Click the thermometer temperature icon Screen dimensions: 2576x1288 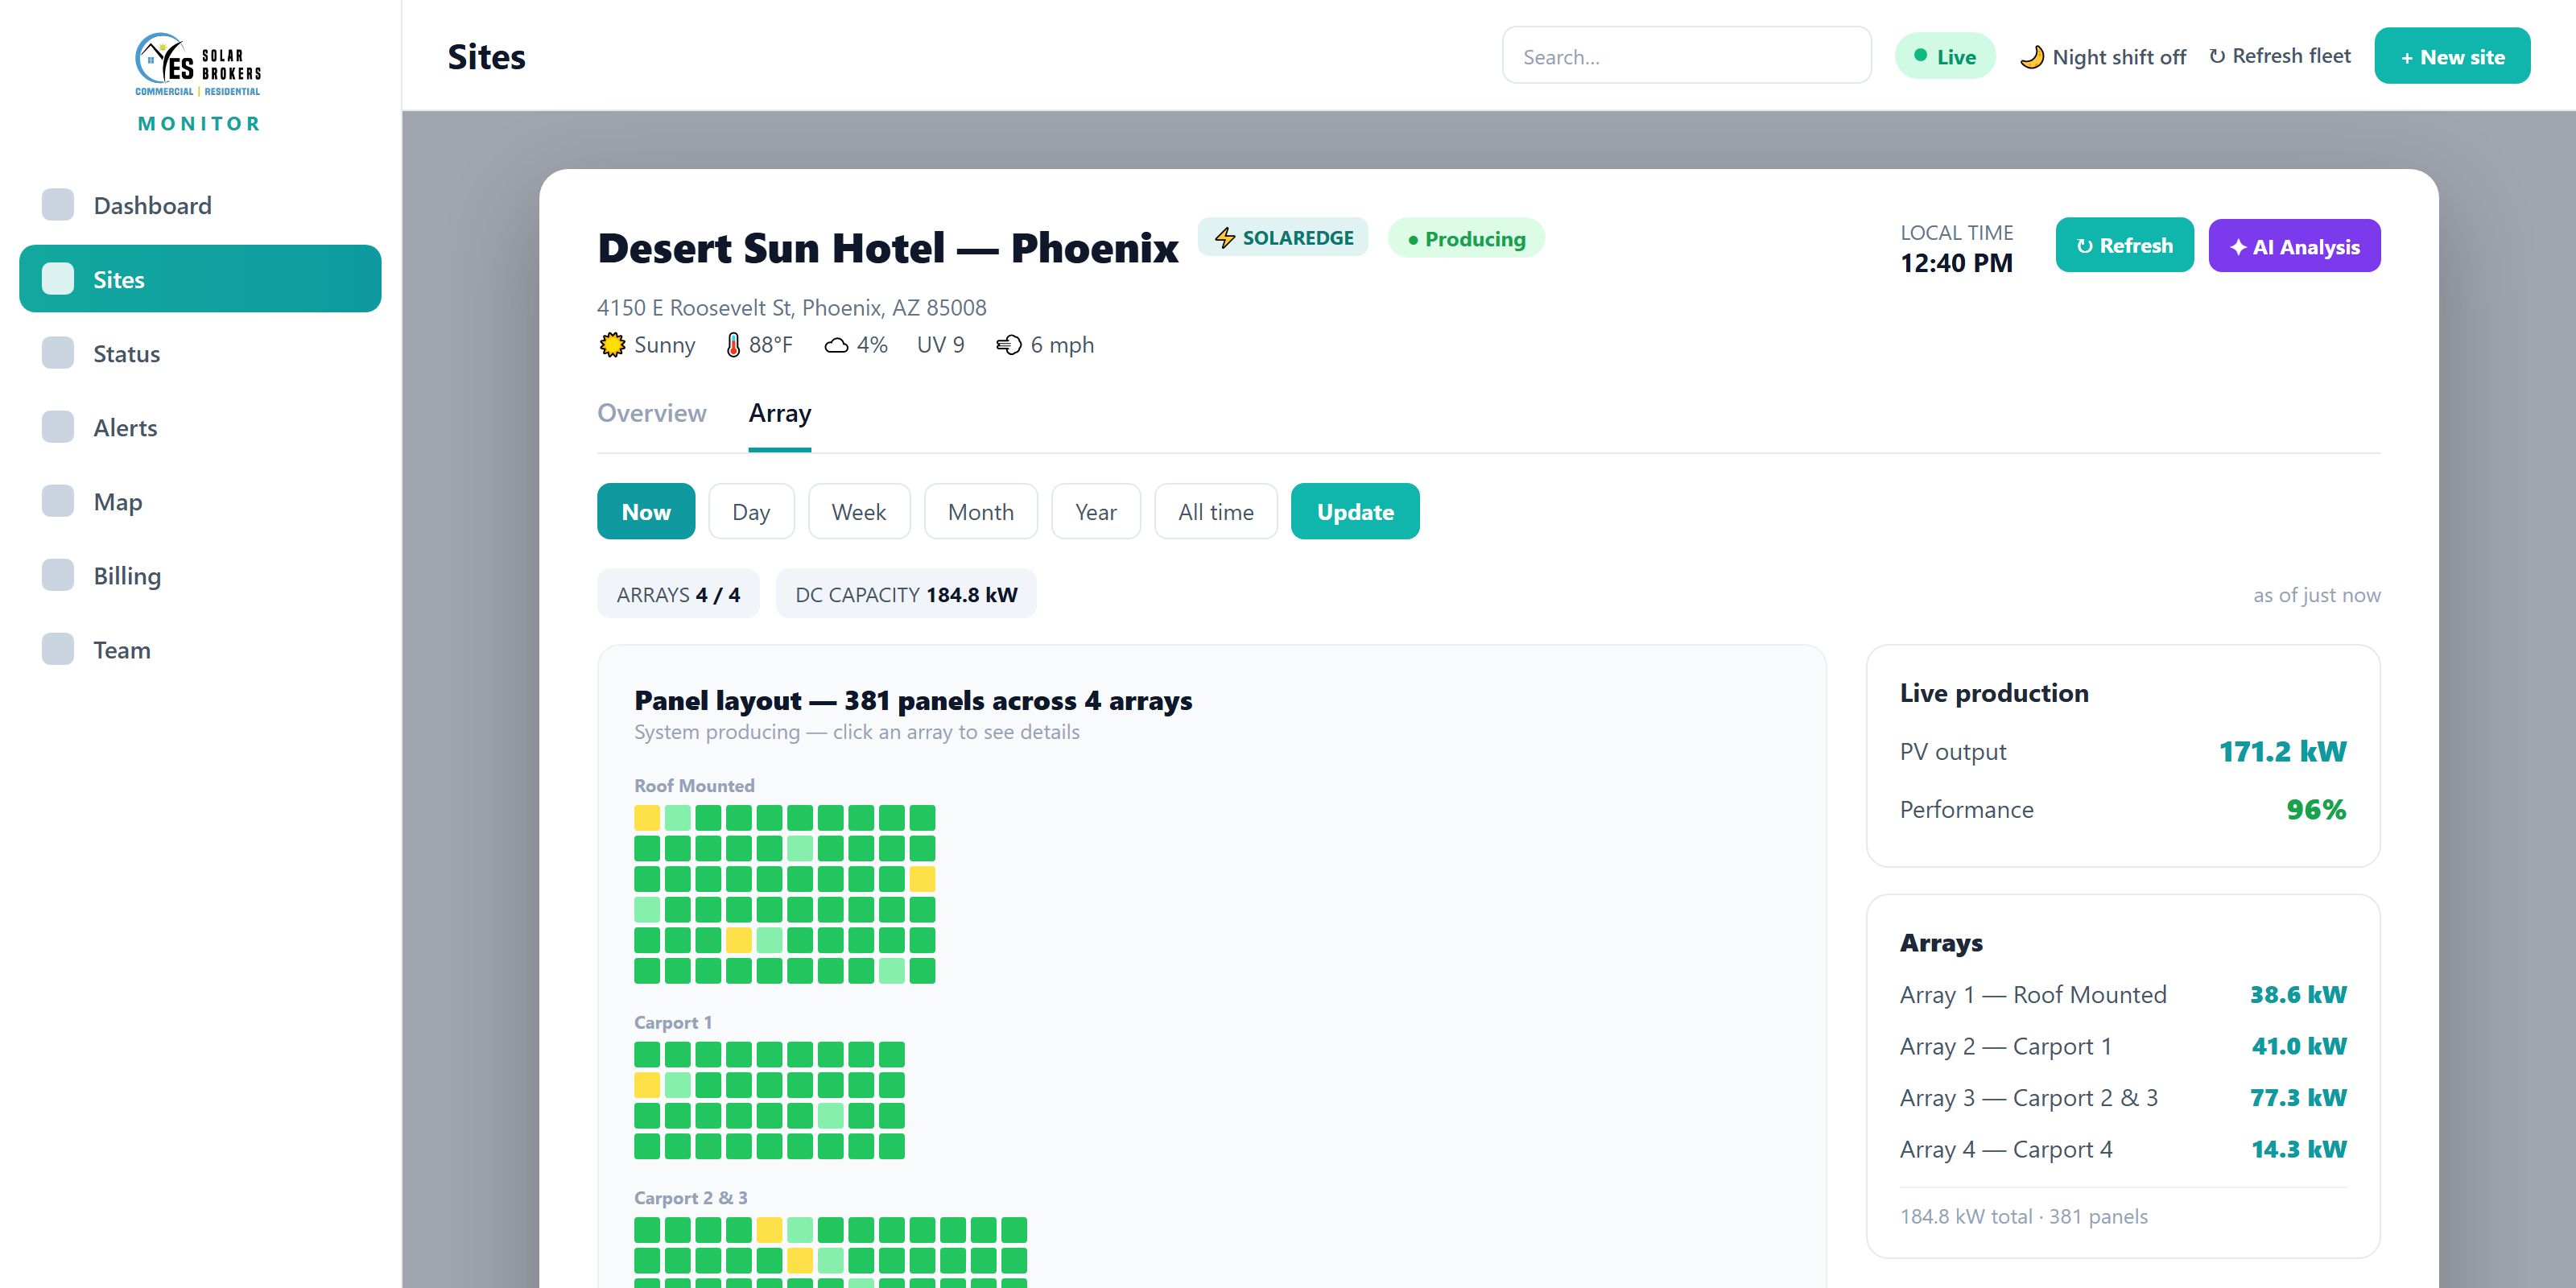733,345
